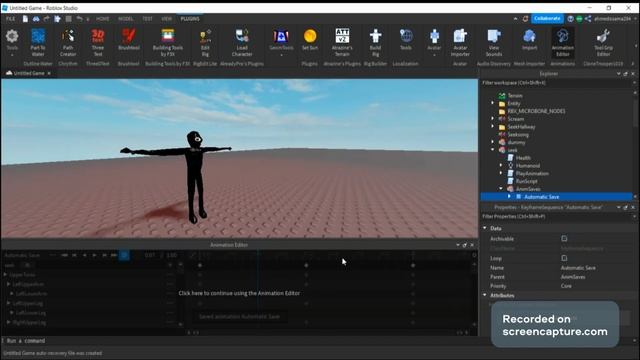This screenshot has width=640, height=360.
Task: Close the Untitled Game document tab
Action: [49, 73]
